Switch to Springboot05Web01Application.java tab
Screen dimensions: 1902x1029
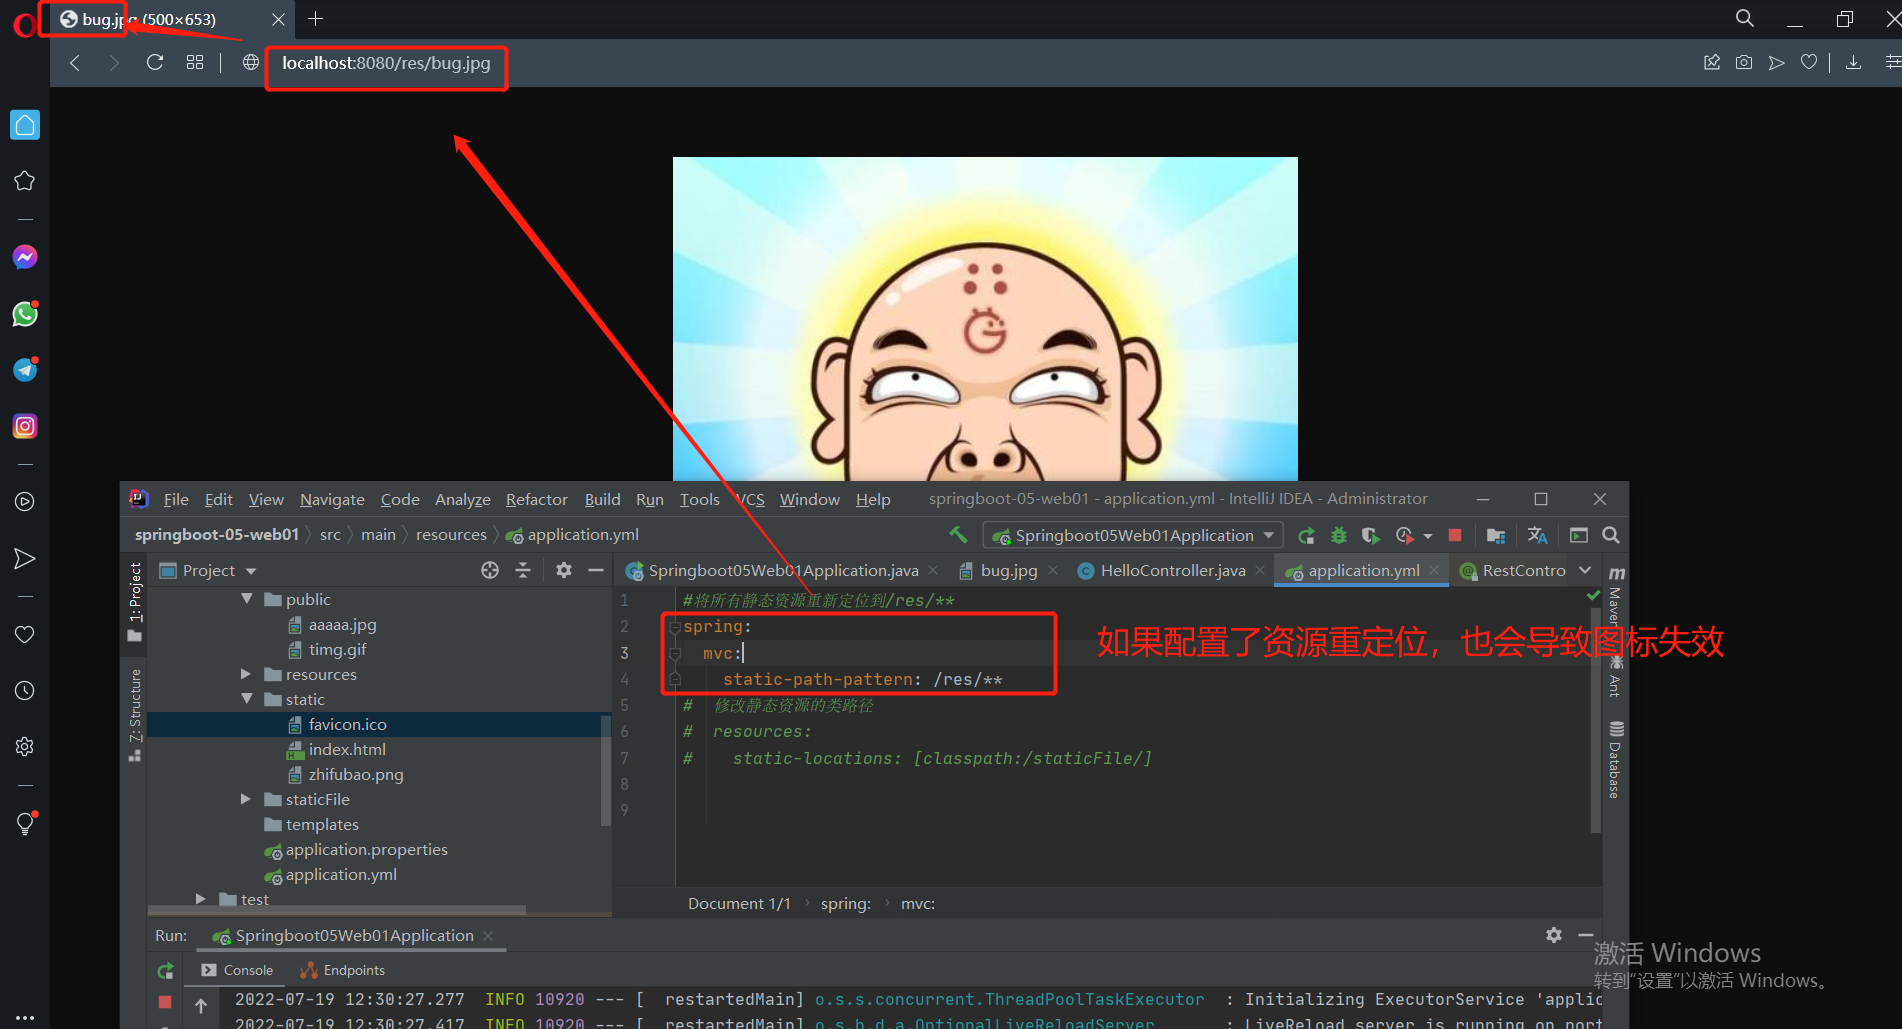pyautogui.click(x=782, y=570)
